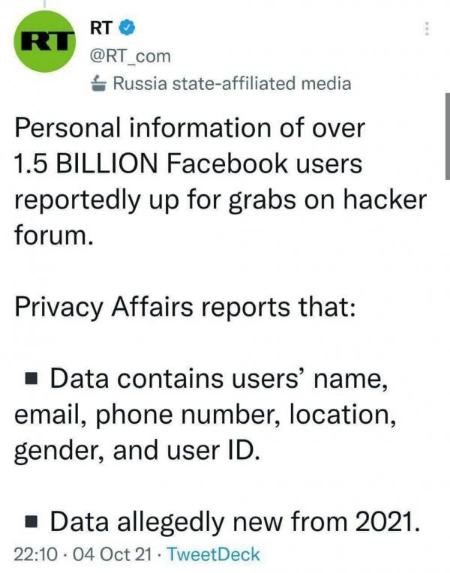The image size is (450, 573).
Task: Open the TweetDeck source link
Action: coord(213,554)
